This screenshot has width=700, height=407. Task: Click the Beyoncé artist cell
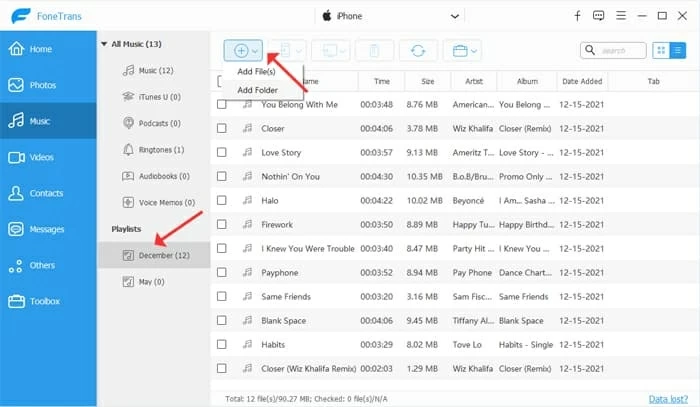pyautogui.click(x=468, y=201)
